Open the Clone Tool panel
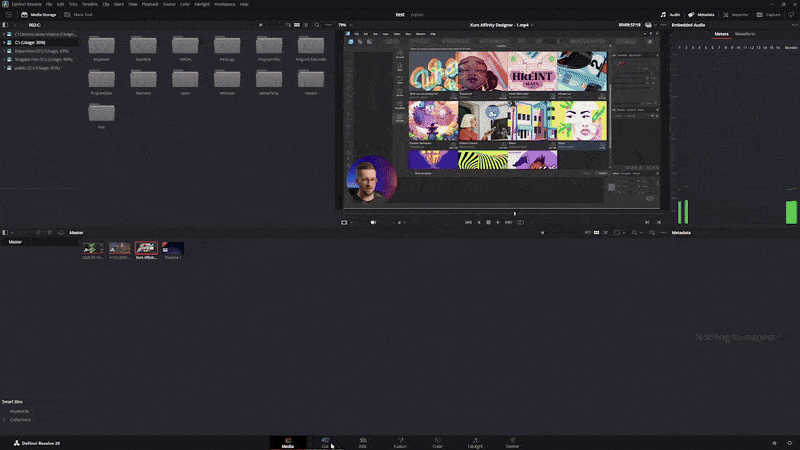 pos(79,15)
